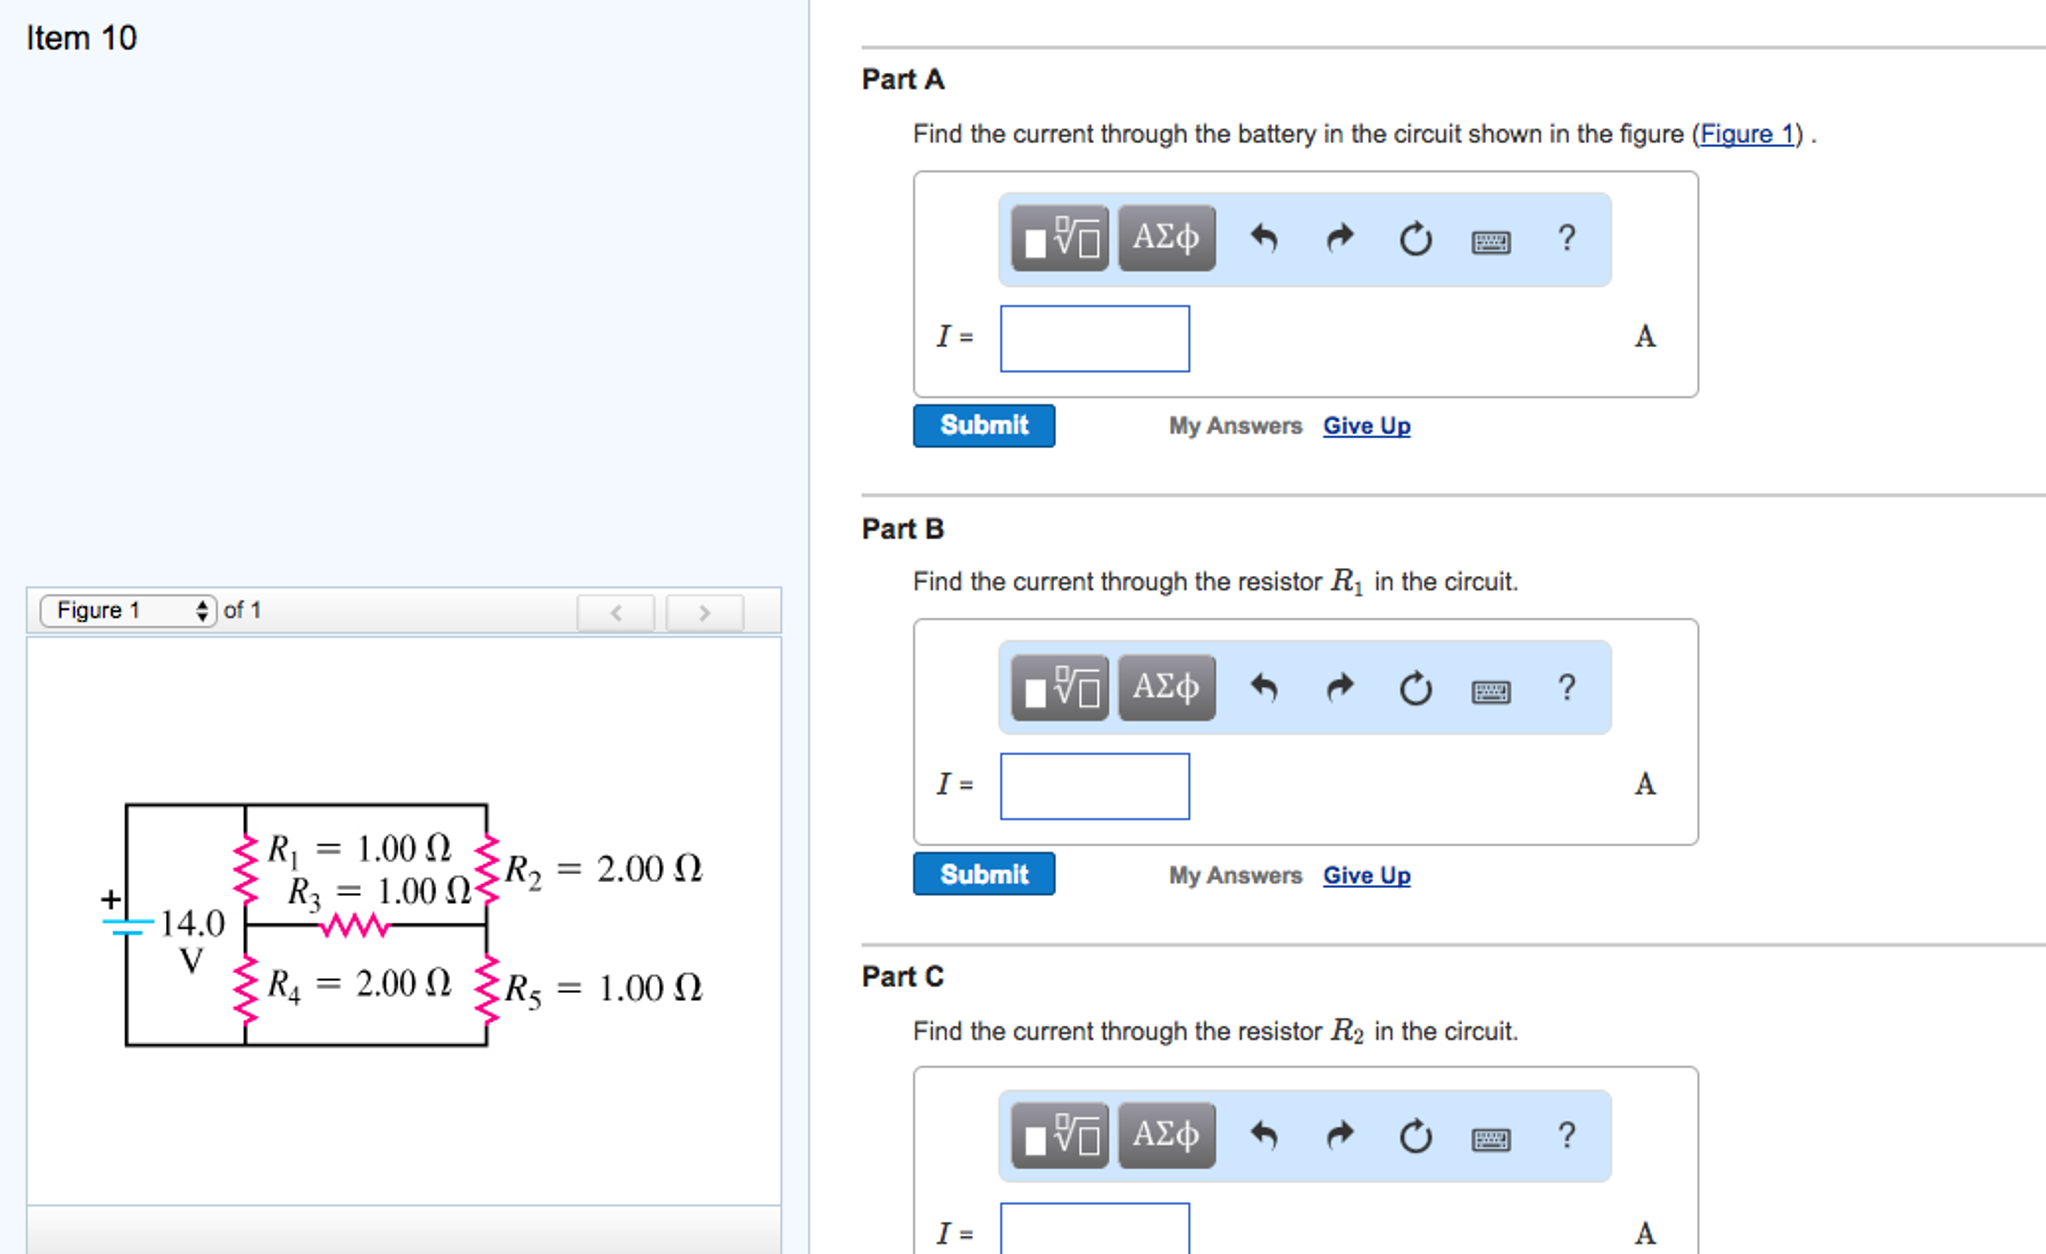This screenshot has width=2046, height=1254.
Task: Submit the Part B answer
Action: pyautogui.click(x=983, y=874)
